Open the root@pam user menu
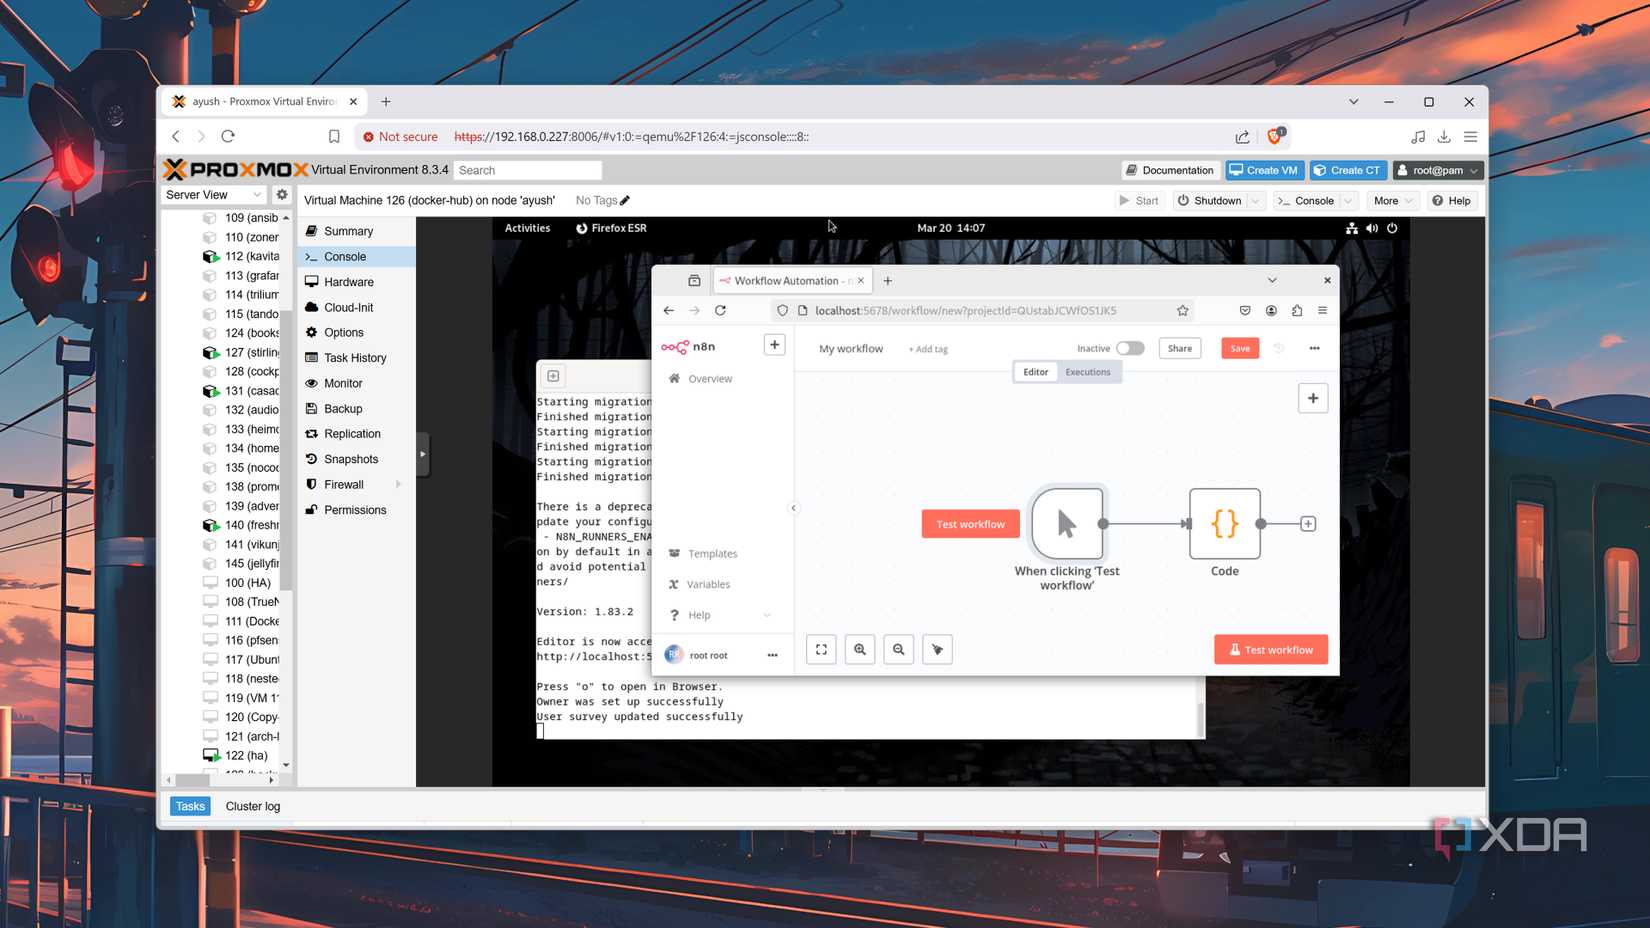This screenshot has width=1650, height=928. pos(1437,170)
